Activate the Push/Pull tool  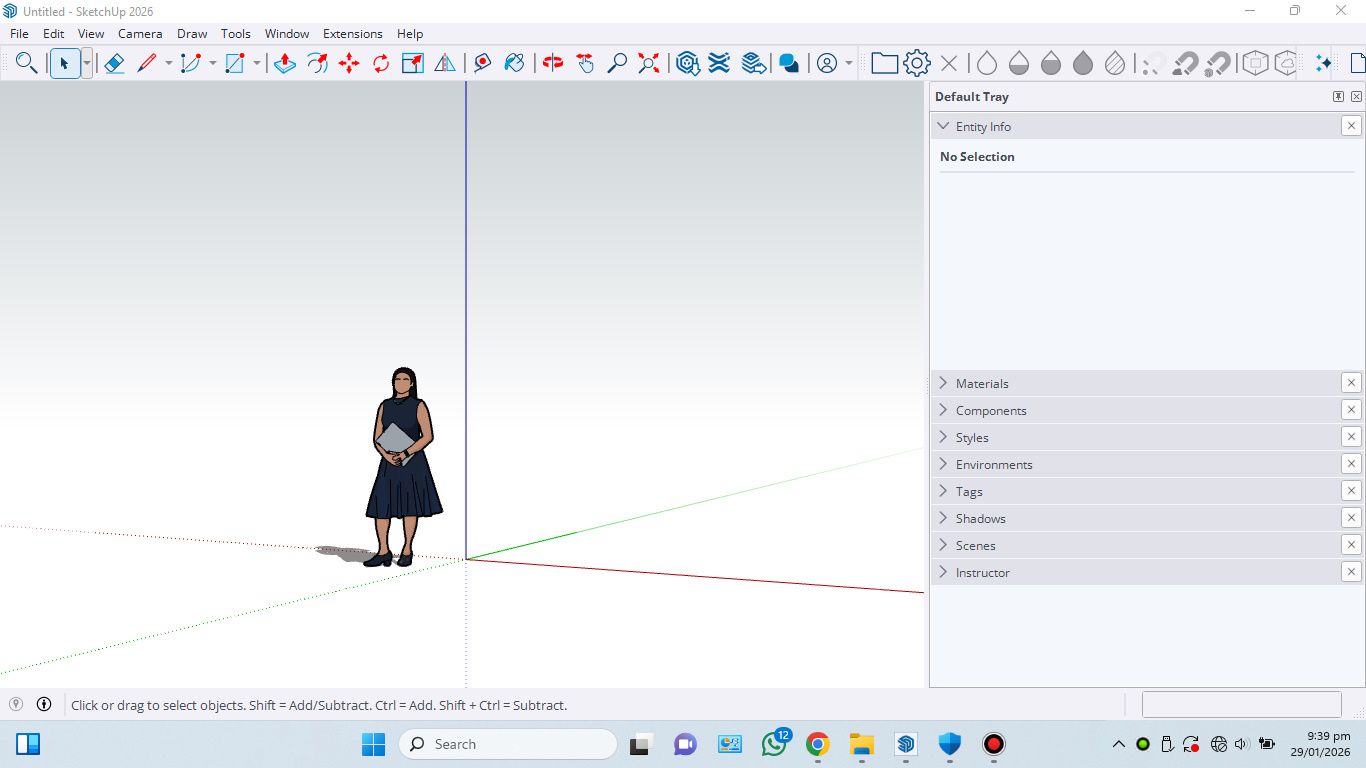(285, 63)
